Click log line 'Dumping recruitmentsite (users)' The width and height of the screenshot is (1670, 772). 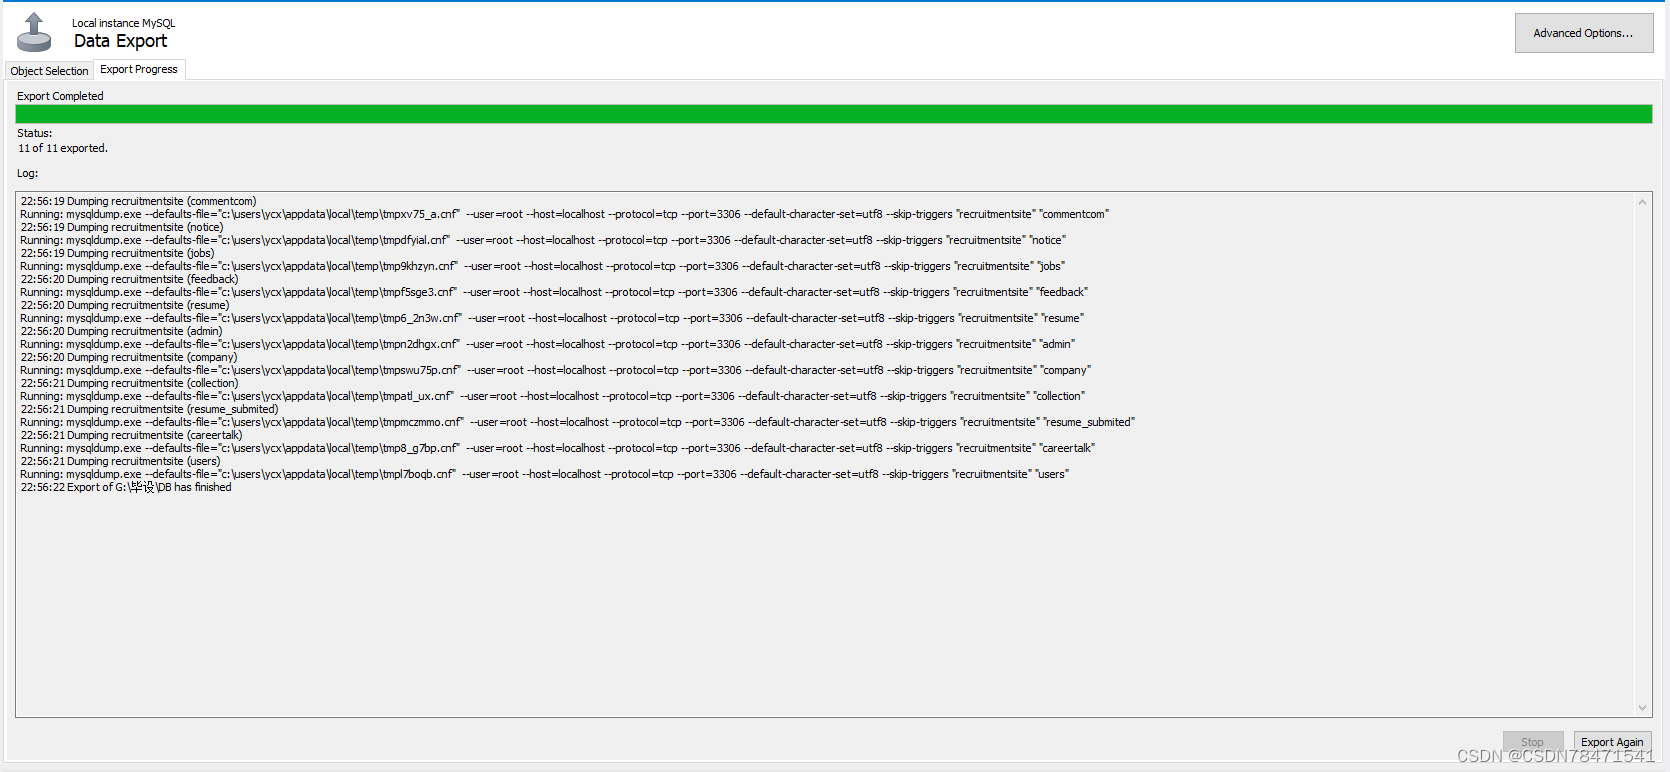point(121,461)
